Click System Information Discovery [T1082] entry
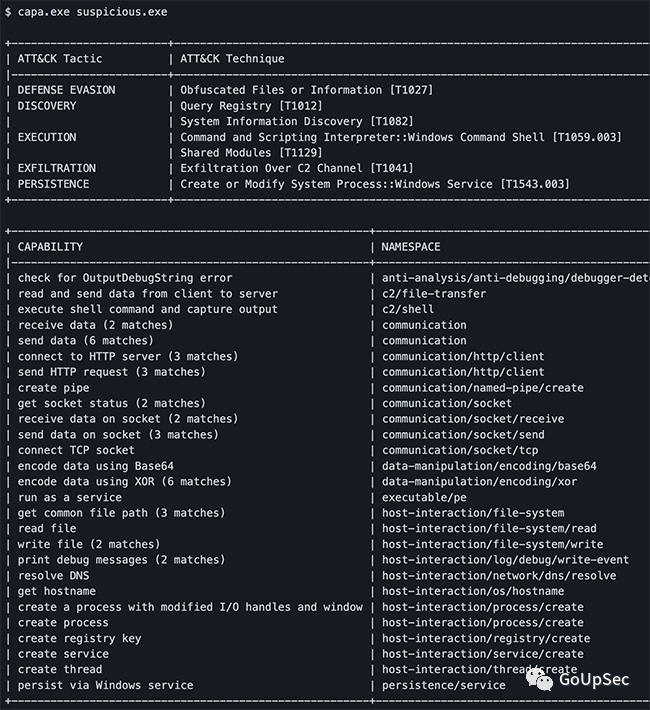This screenshot has height=710, width=650. 283,121
